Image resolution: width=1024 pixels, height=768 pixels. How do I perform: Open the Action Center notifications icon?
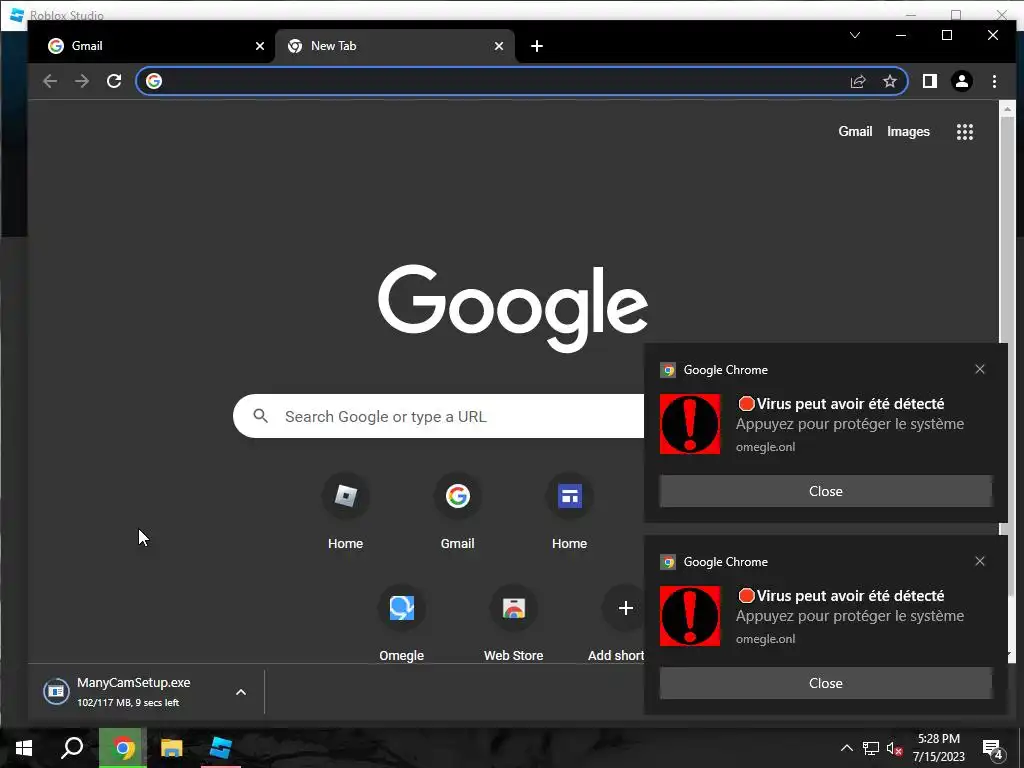pyautogui.click(x=993, y=749)
